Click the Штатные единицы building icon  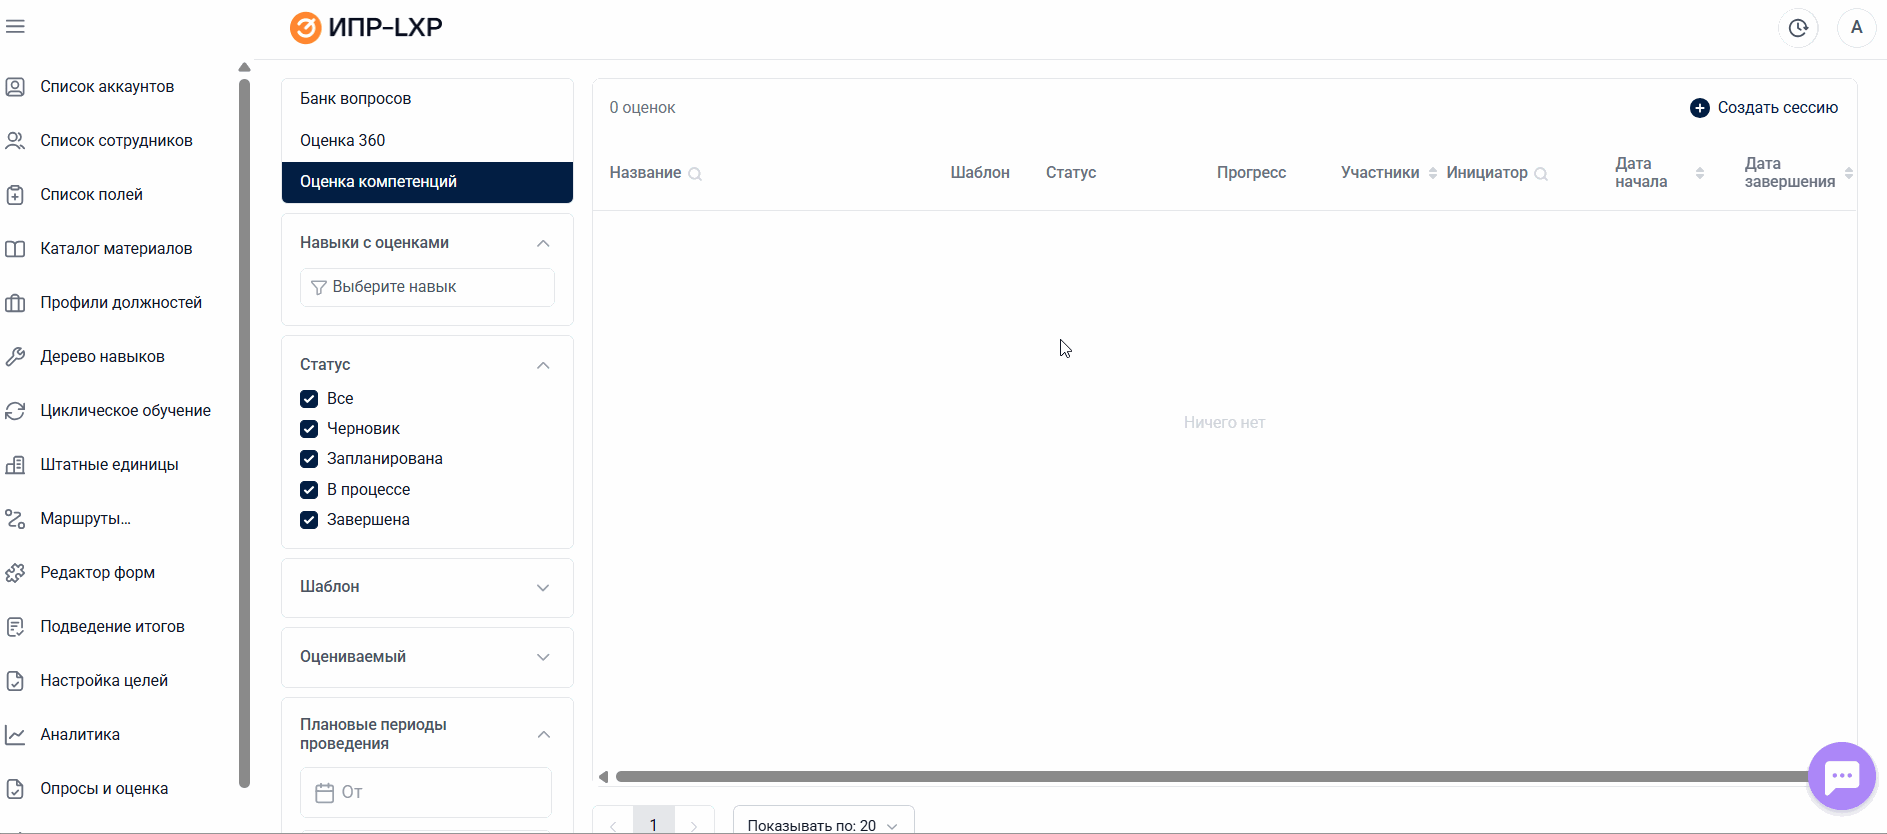pyautogui.click(x=15, y=465)
